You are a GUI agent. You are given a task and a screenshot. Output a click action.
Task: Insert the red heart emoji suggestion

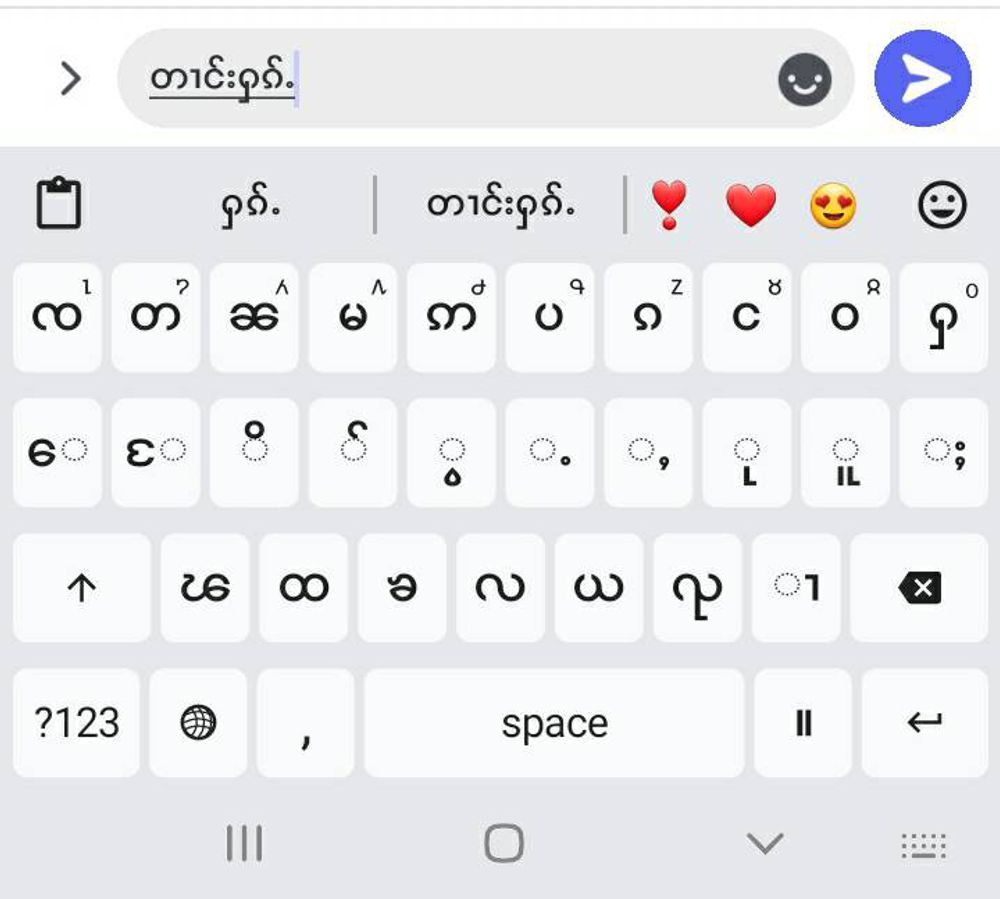(x=751, y=205)
